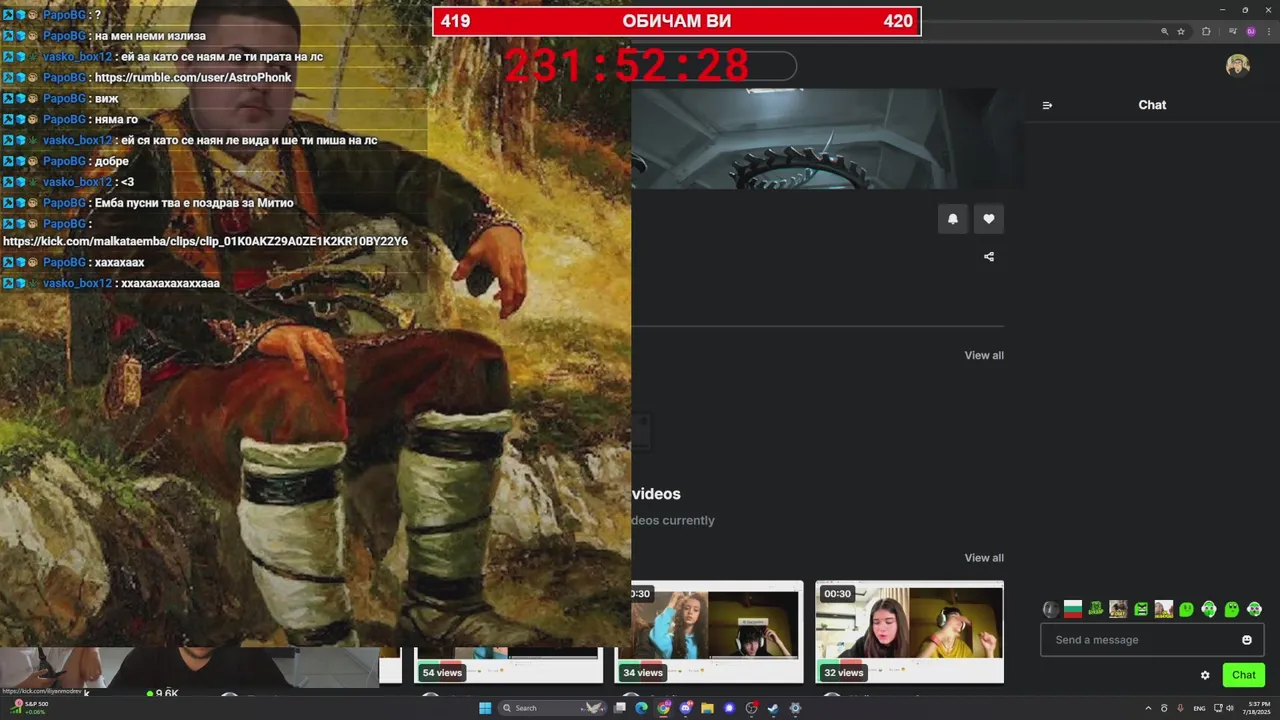The width and height of the screenshot is (1280, 720).
Task: Open the Windows Start menu
Action: click(x=485, y=708)
